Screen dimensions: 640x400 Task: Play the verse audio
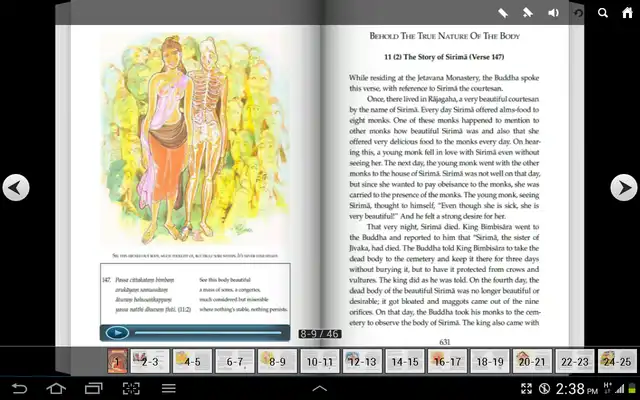(118, 333)
